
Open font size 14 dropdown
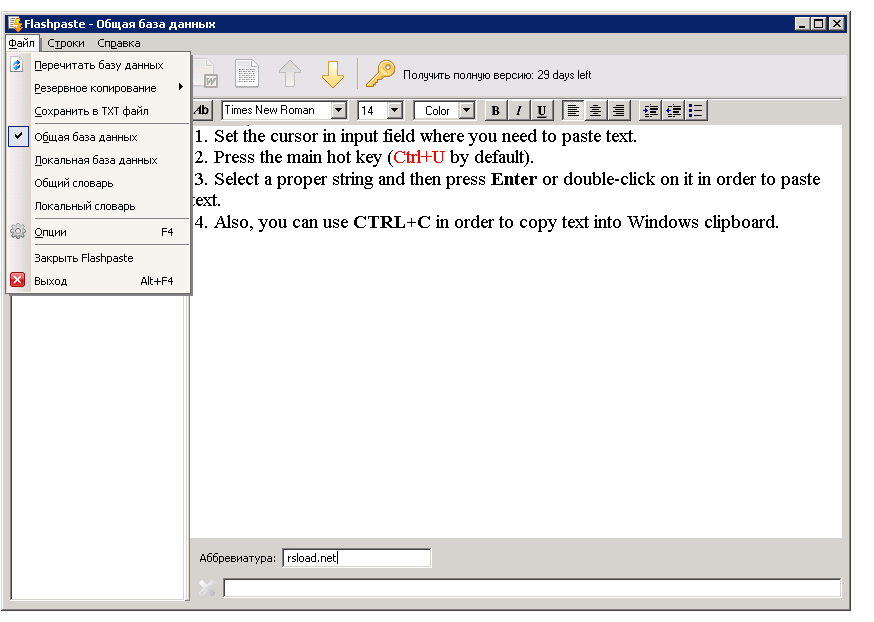coord(395,110)
